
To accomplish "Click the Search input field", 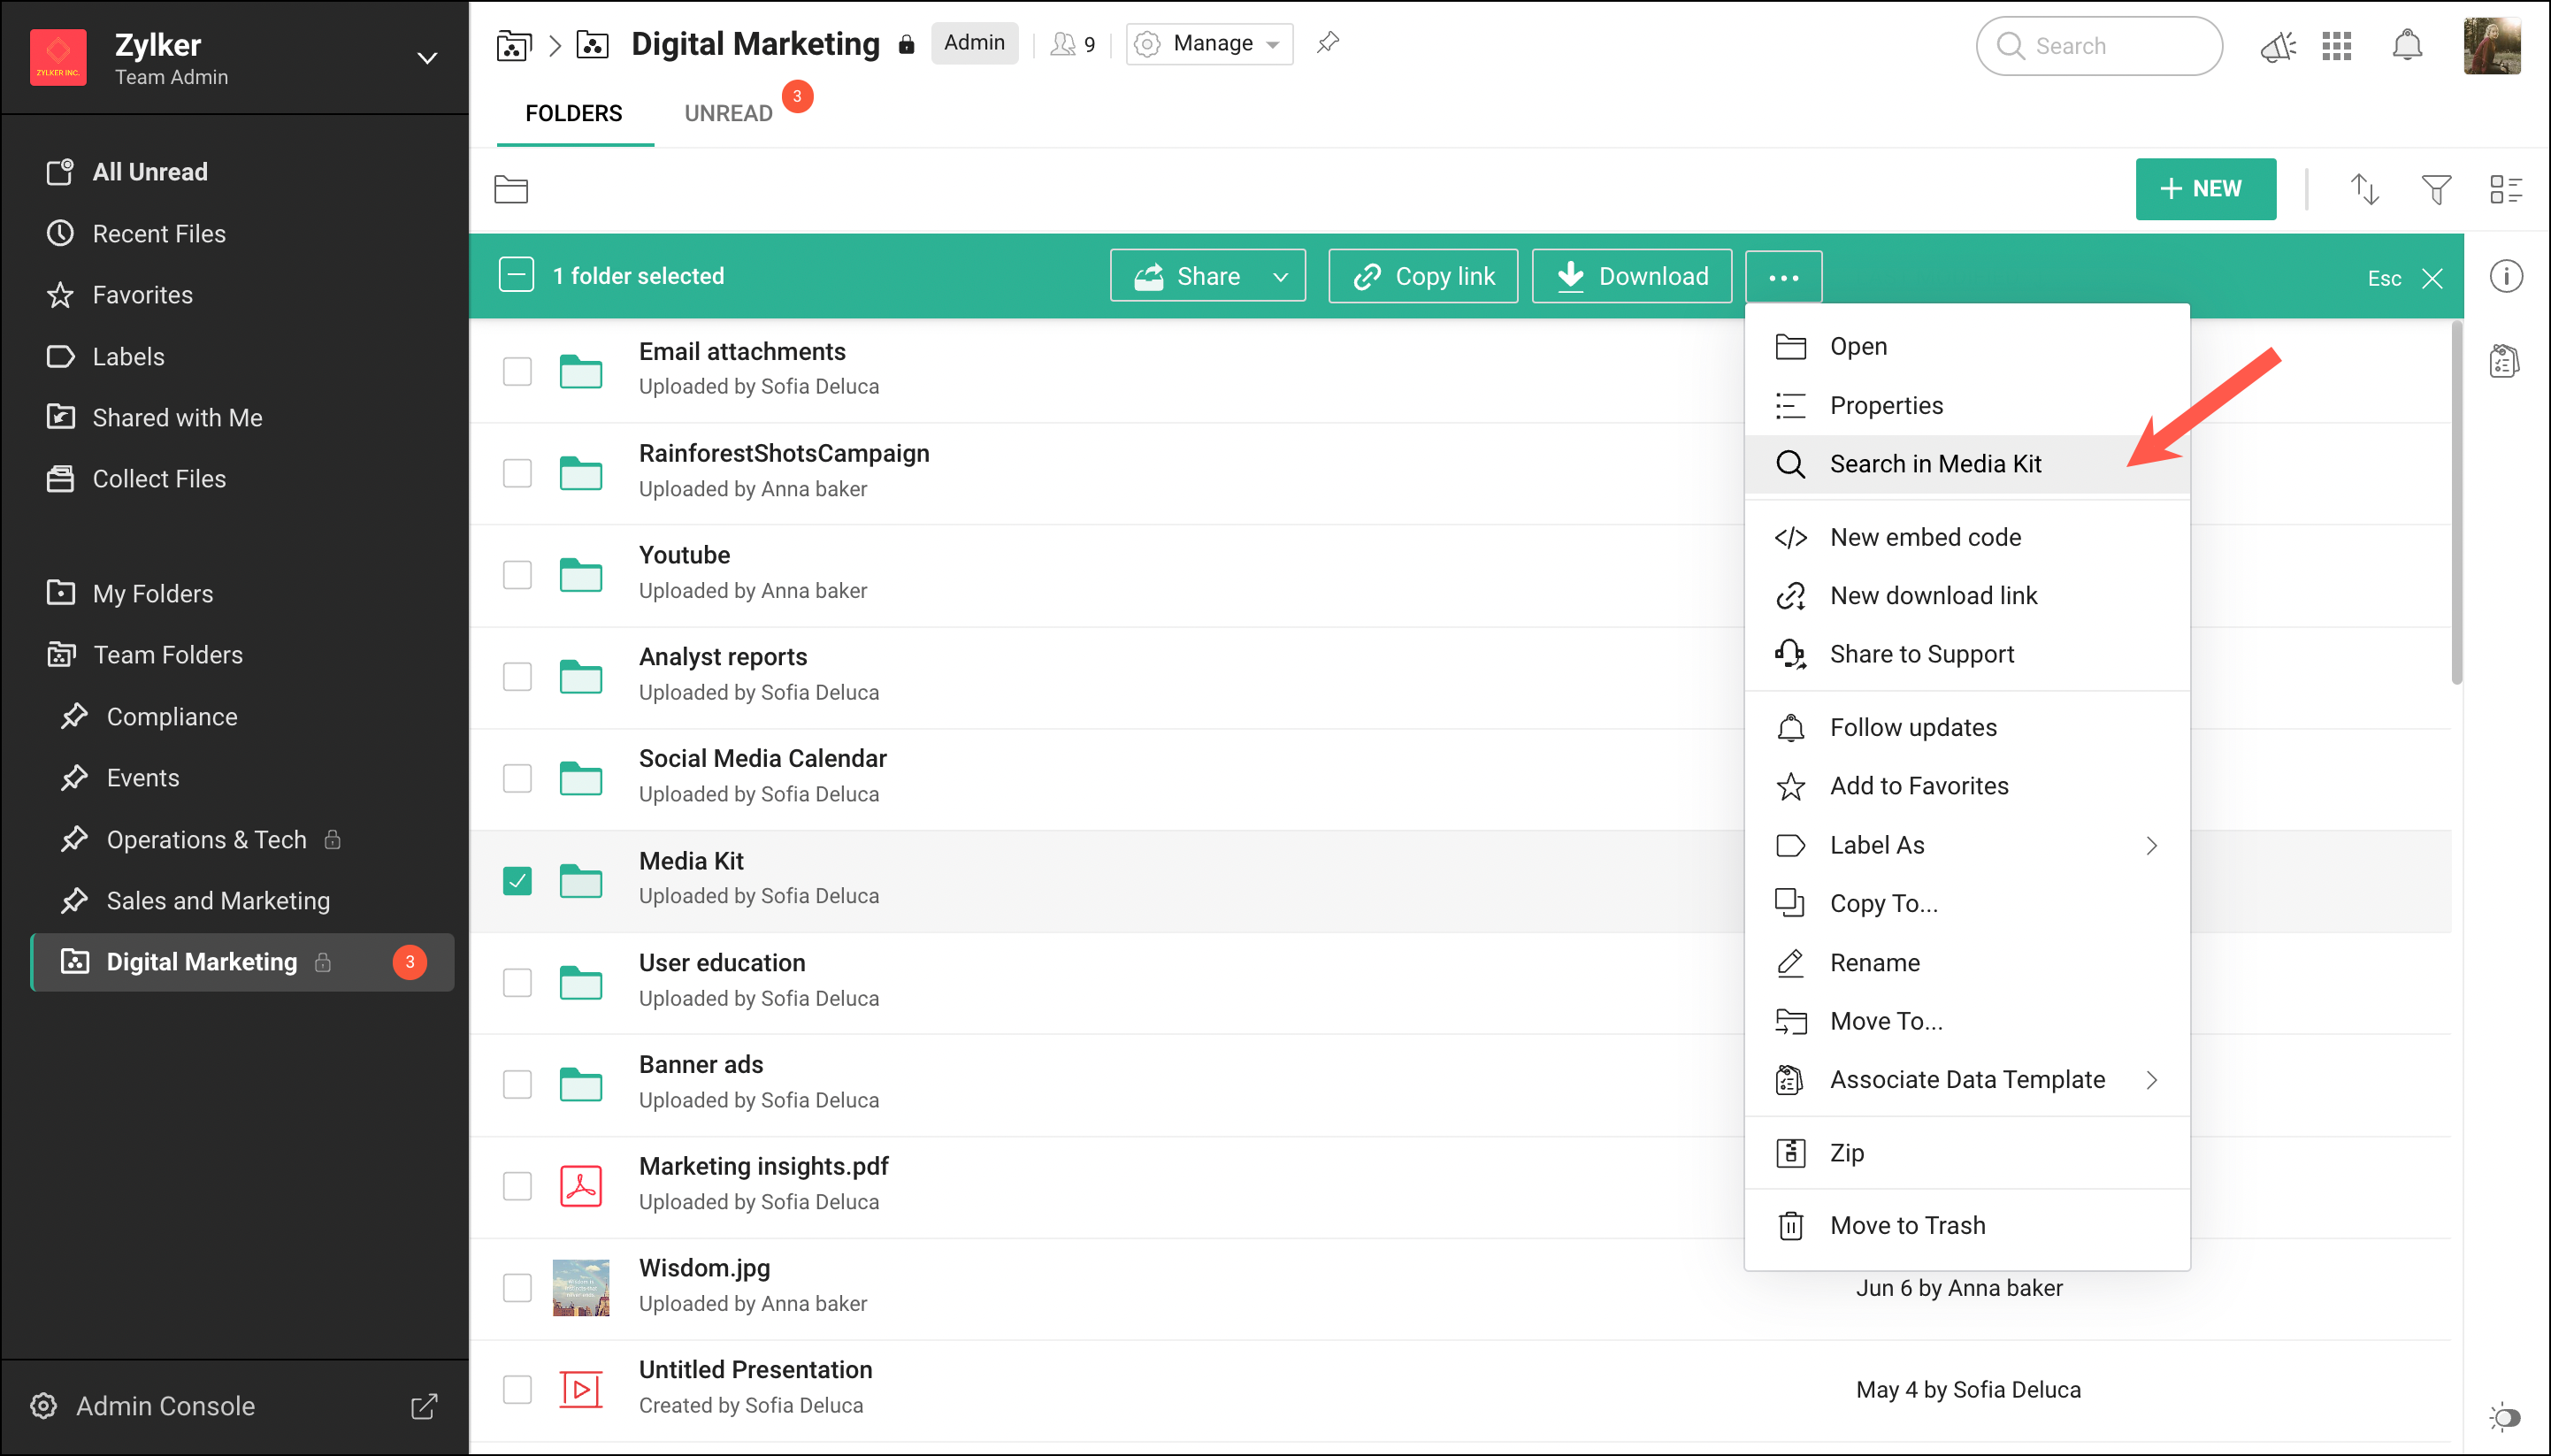I will click(x=2099, y=46).
